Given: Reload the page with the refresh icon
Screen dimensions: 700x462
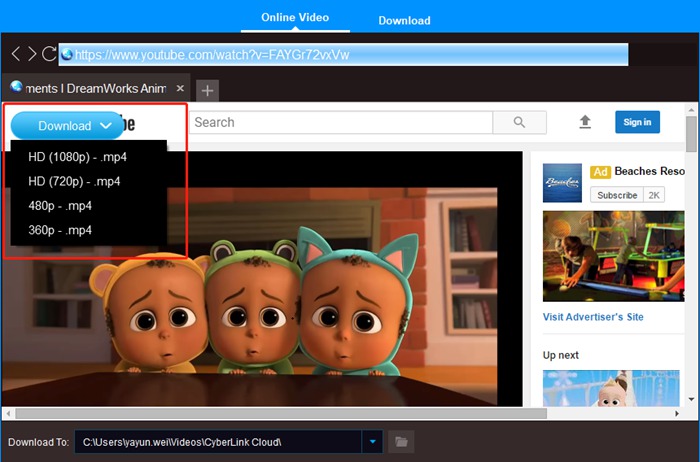Looking at the screenshot, I should click(x=49, y=54).
